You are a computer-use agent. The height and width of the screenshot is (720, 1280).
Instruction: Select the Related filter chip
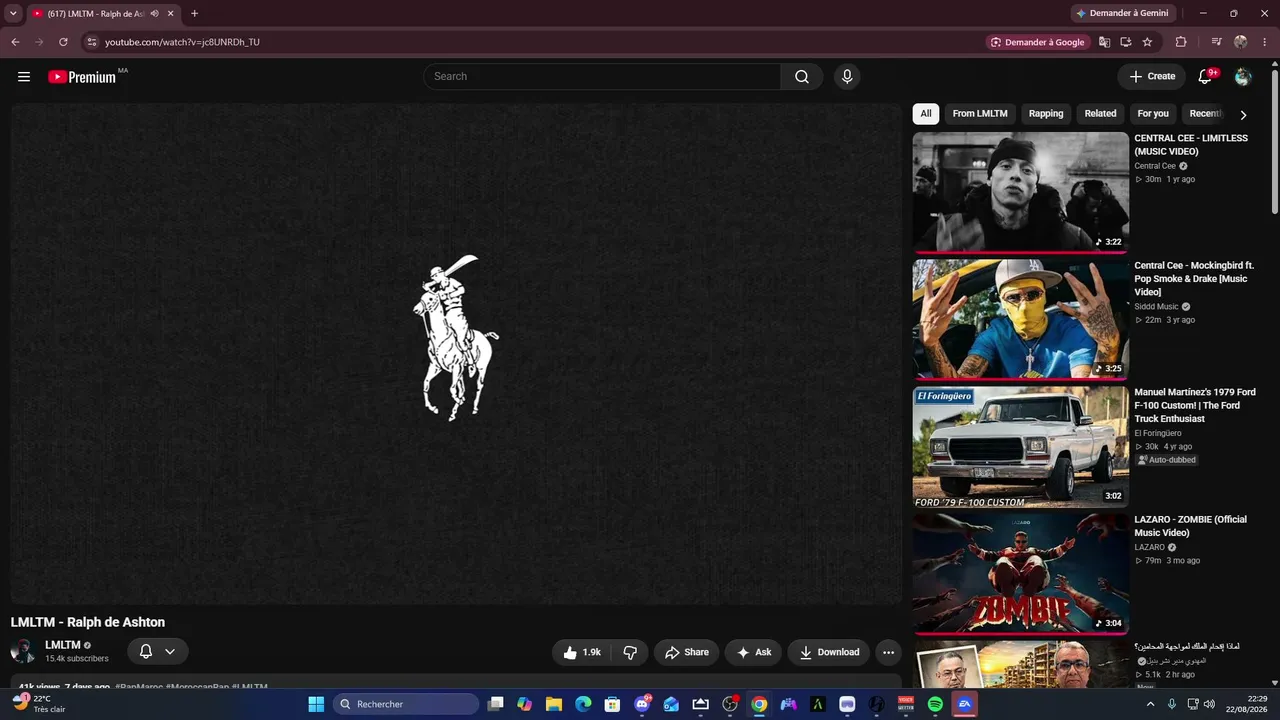(1100, 114)
